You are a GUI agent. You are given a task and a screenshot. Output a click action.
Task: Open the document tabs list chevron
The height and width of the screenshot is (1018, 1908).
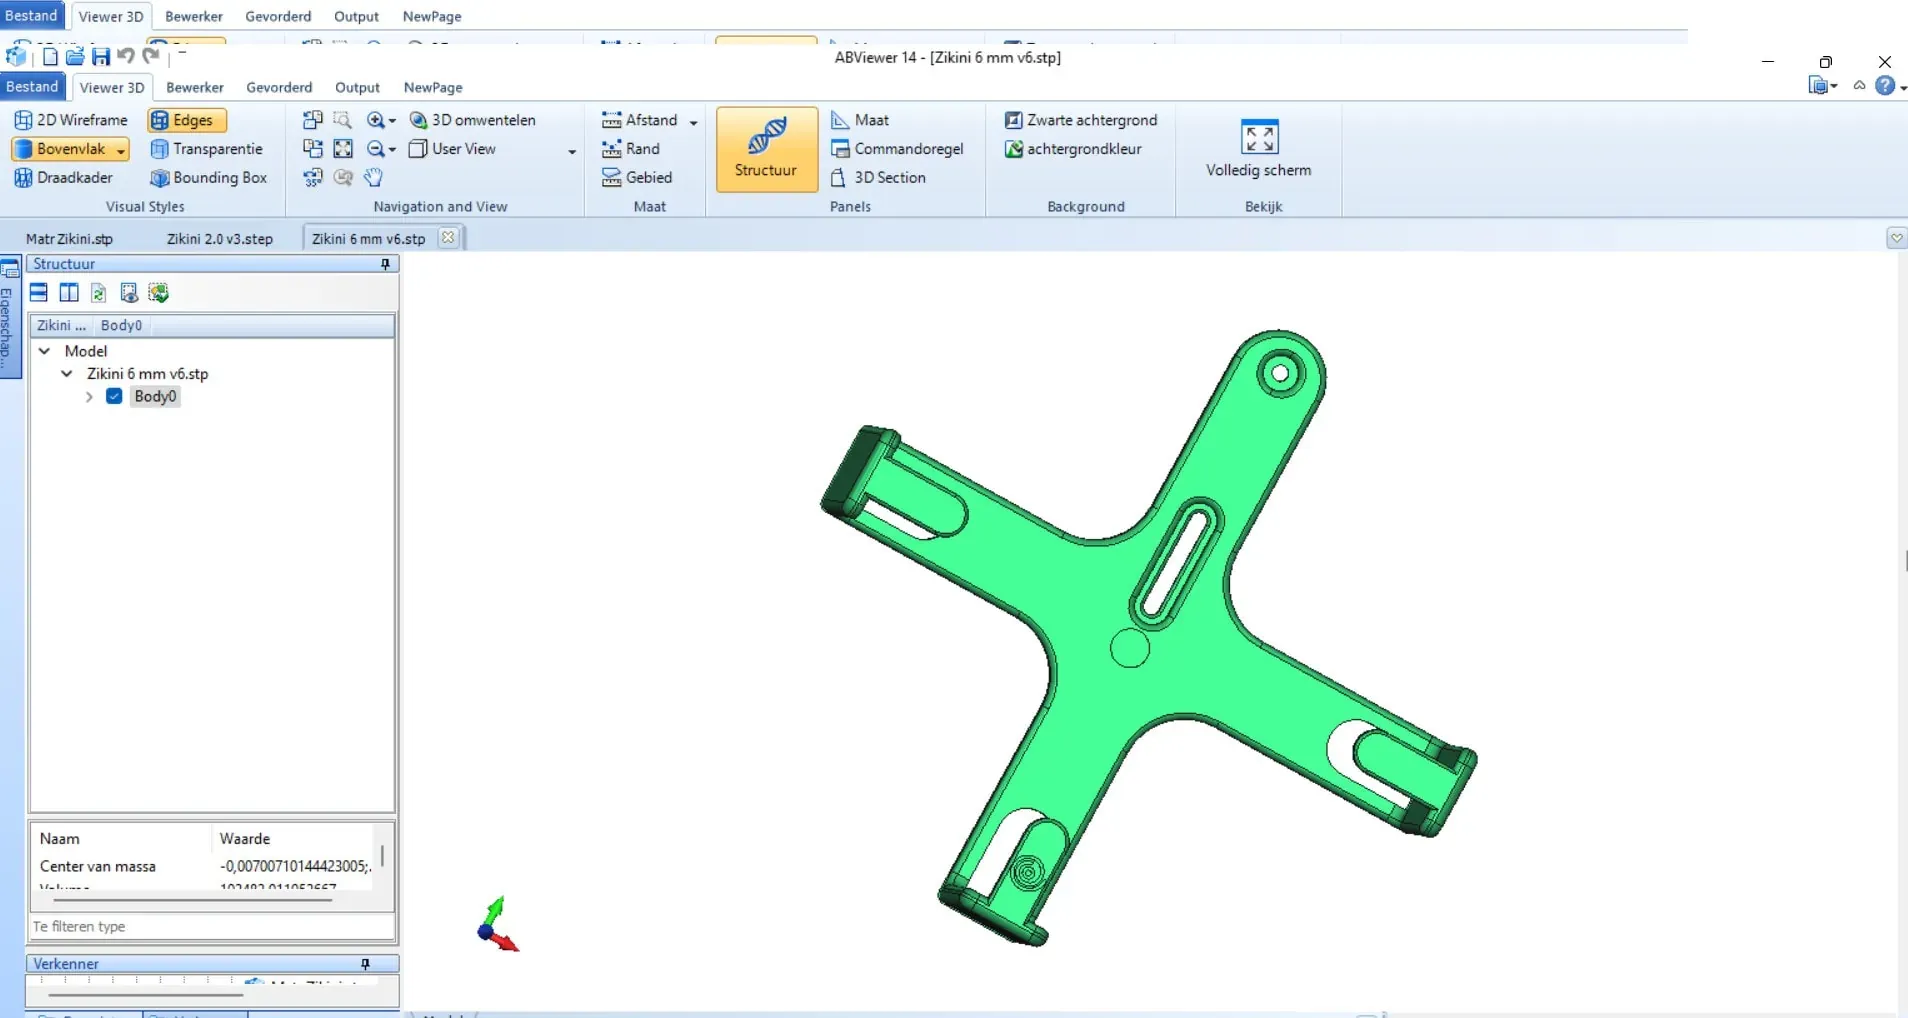point(1897,238)
